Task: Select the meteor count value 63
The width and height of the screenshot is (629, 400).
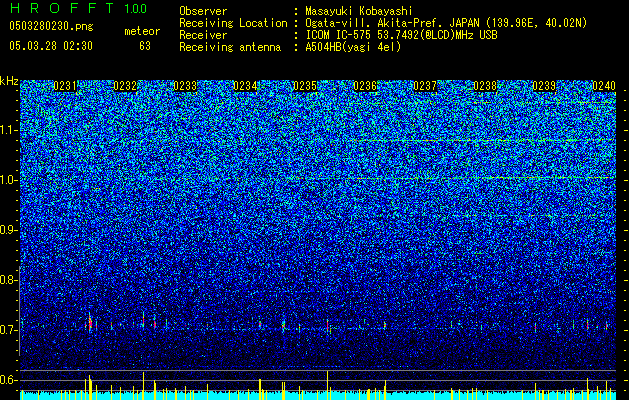Action: (145, 46)
